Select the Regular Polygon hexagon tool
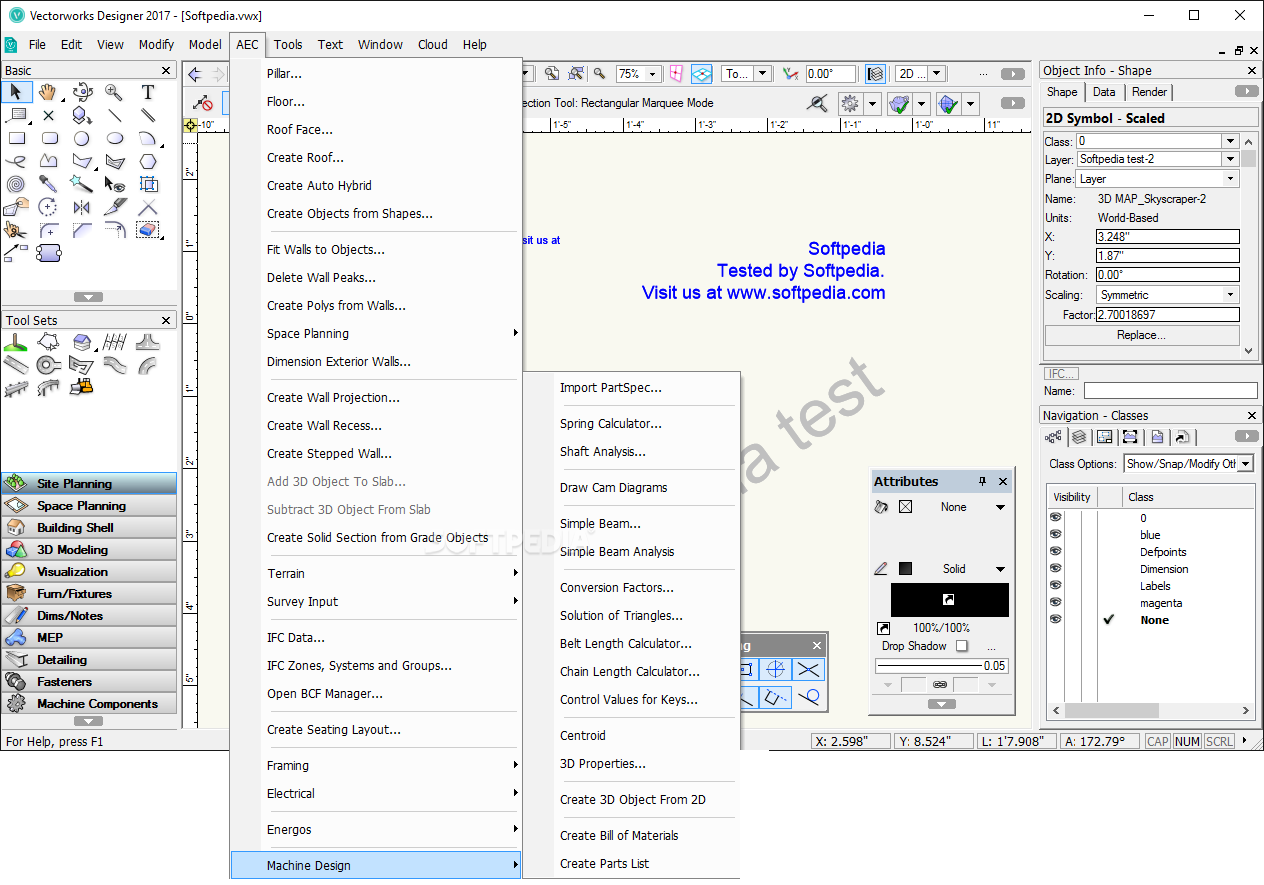The image size is (1264, 885). pyautogui.click(x=148, y=161)
